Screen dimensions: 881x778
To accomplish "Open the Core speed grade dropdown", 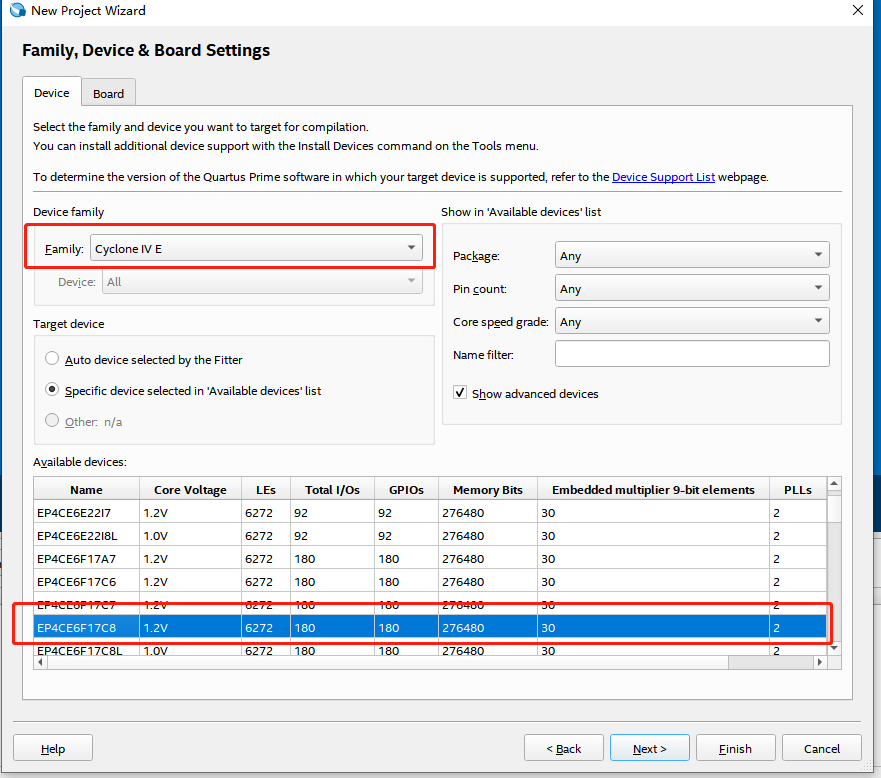I will tap(691, 322).
